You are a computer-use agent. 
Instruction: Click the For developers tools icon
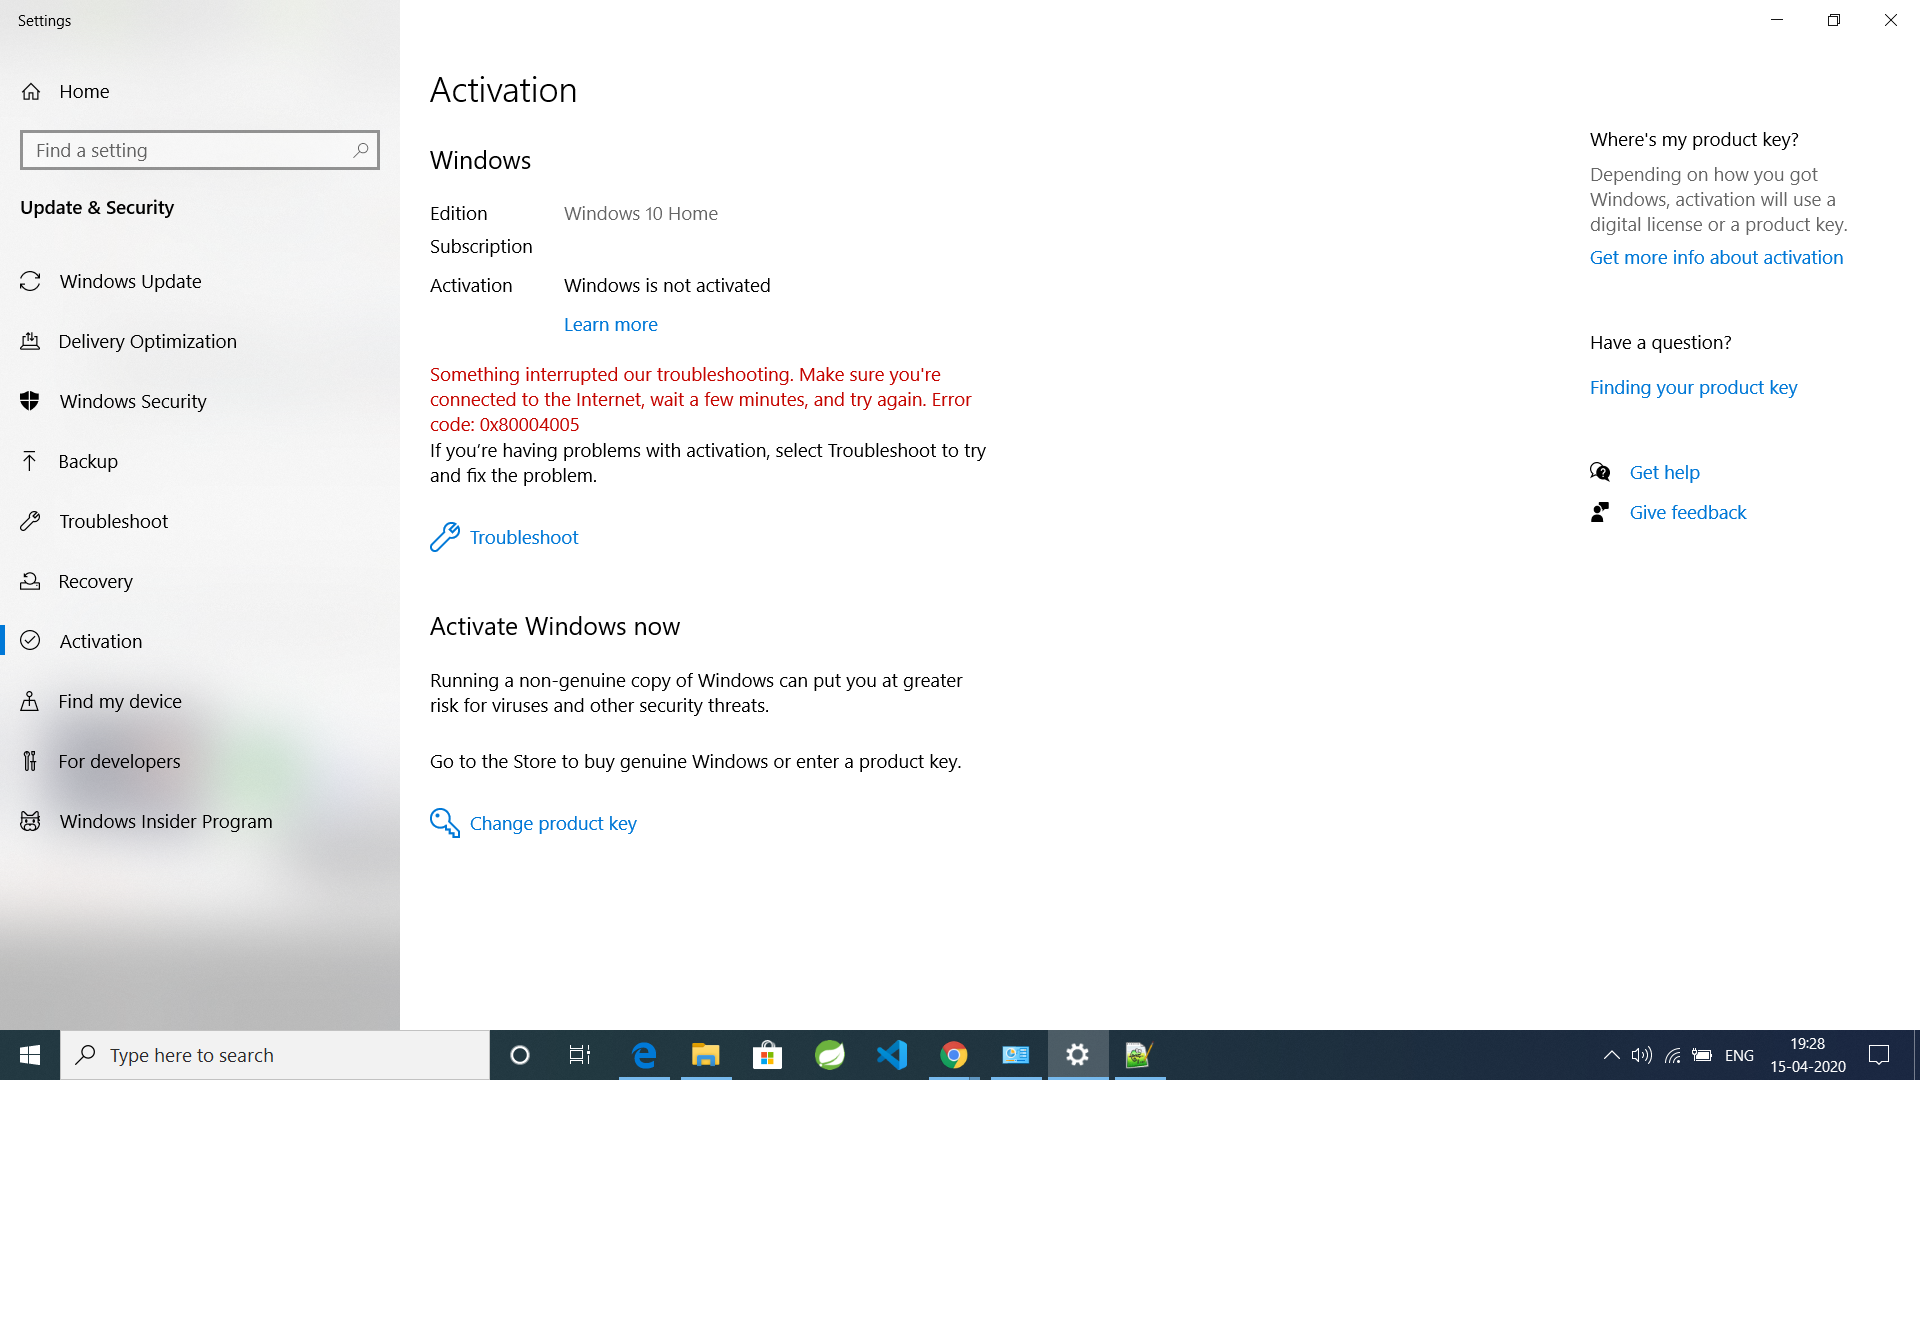click(x=30, y=761)
